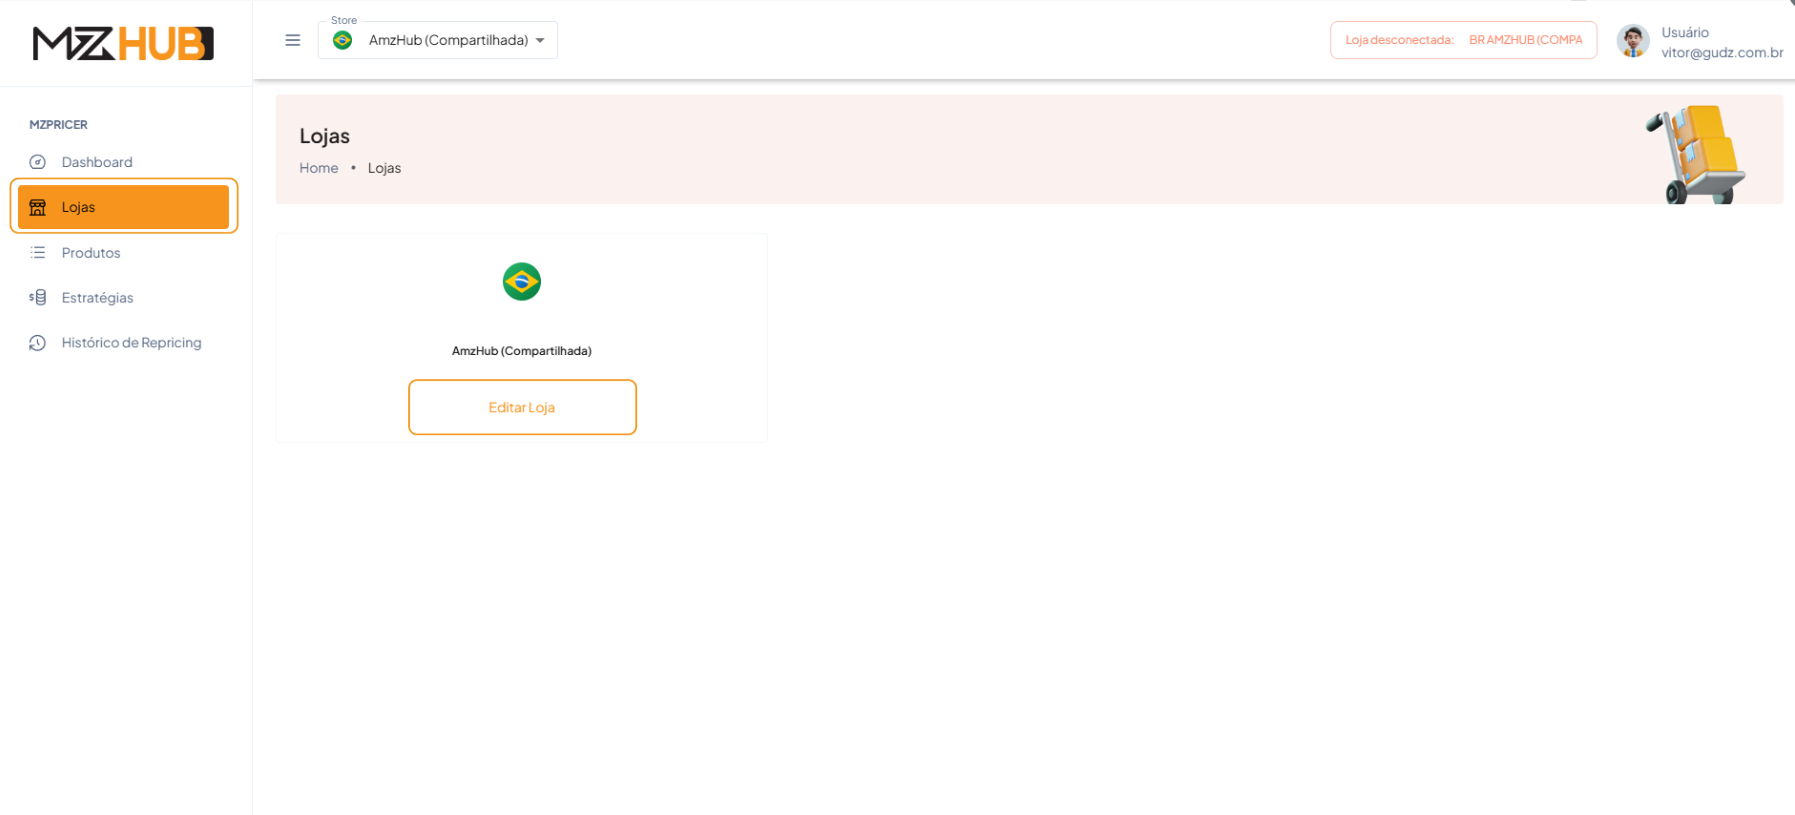Click the Histórico de Repricing clock icon
This screenshot has width=1795, height=815.
(38, 343)
